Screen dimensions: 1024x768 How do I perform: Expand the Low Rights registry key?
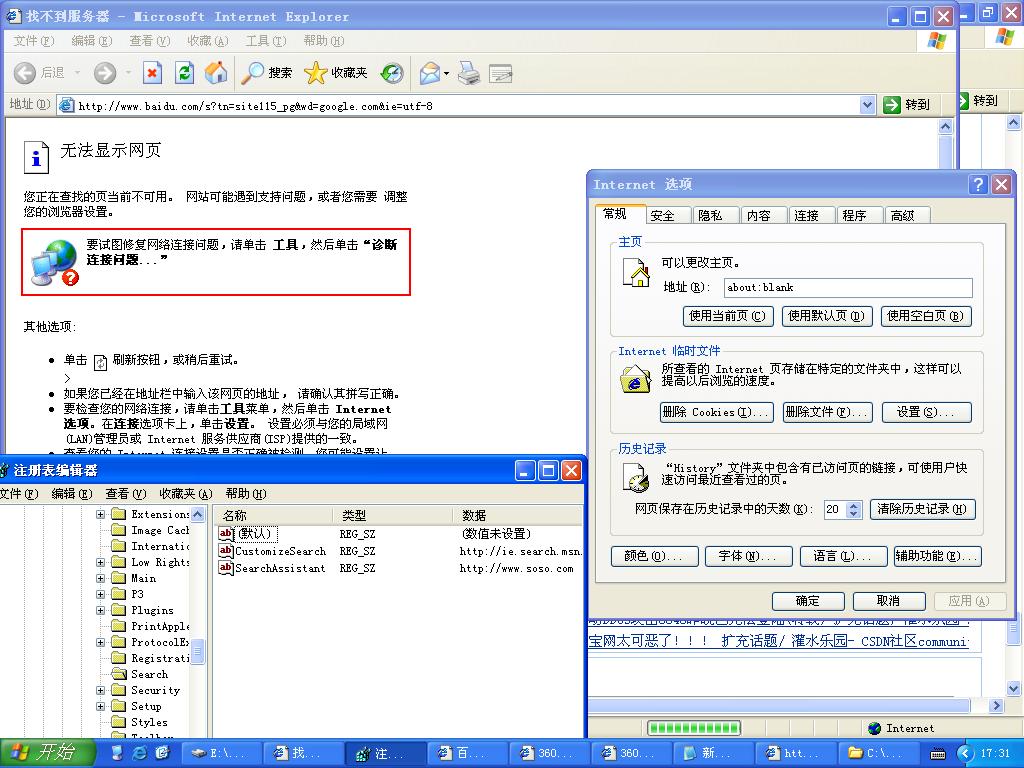pos(101,562)
